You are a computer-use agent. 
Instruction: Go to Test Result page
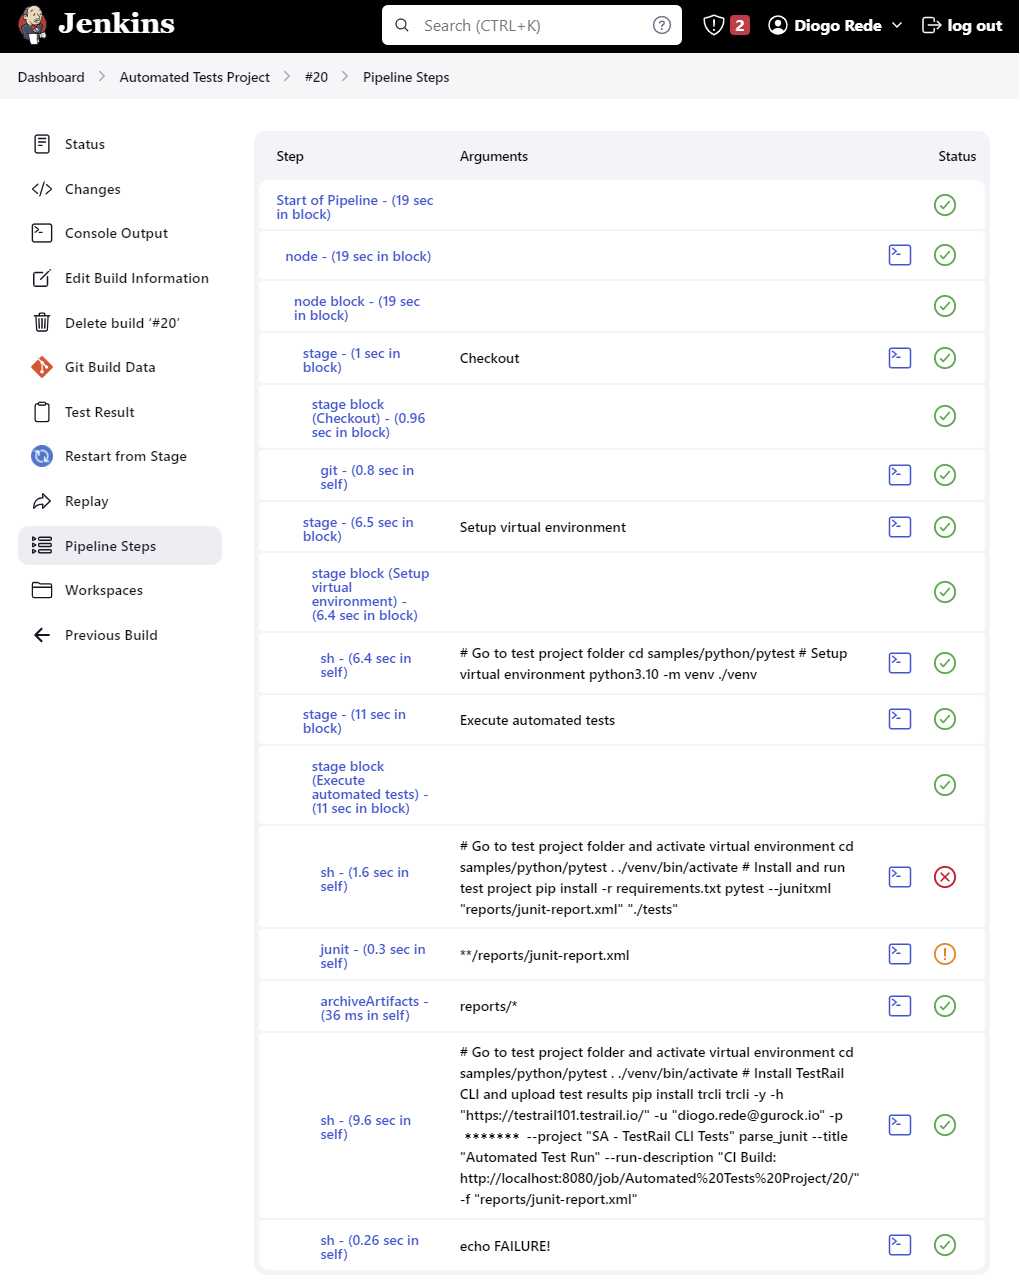(x=99, y=412)
